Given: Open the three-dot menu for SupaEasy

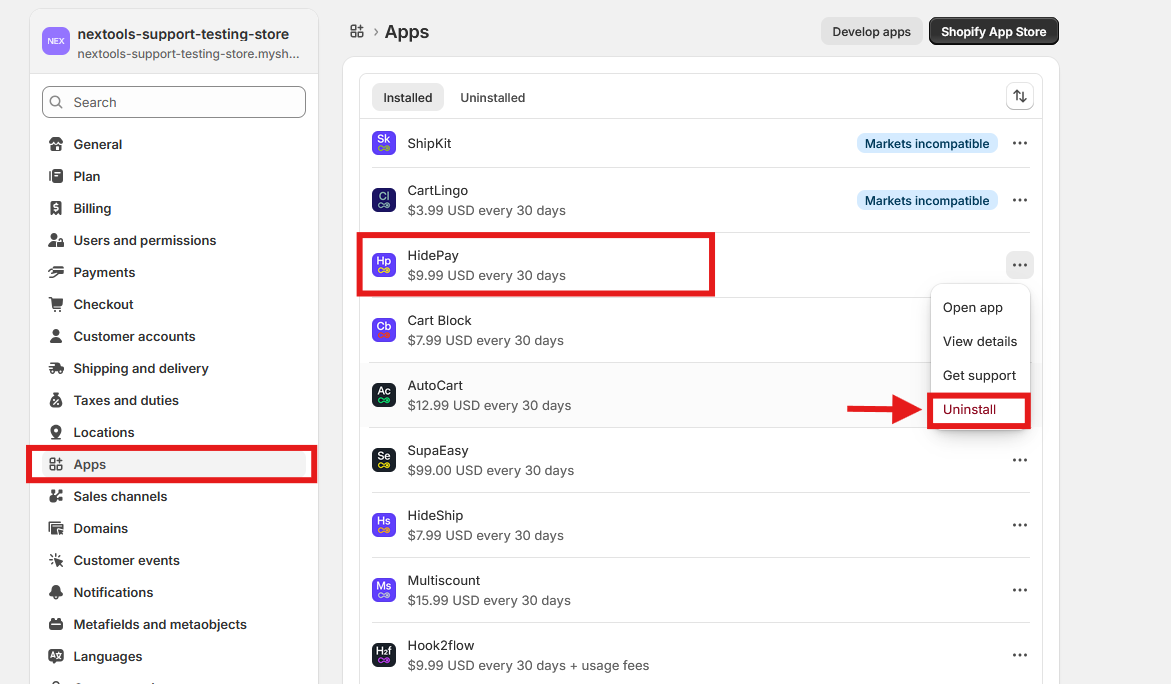Looking at the screenshot, I should [x=1019, y=460].
